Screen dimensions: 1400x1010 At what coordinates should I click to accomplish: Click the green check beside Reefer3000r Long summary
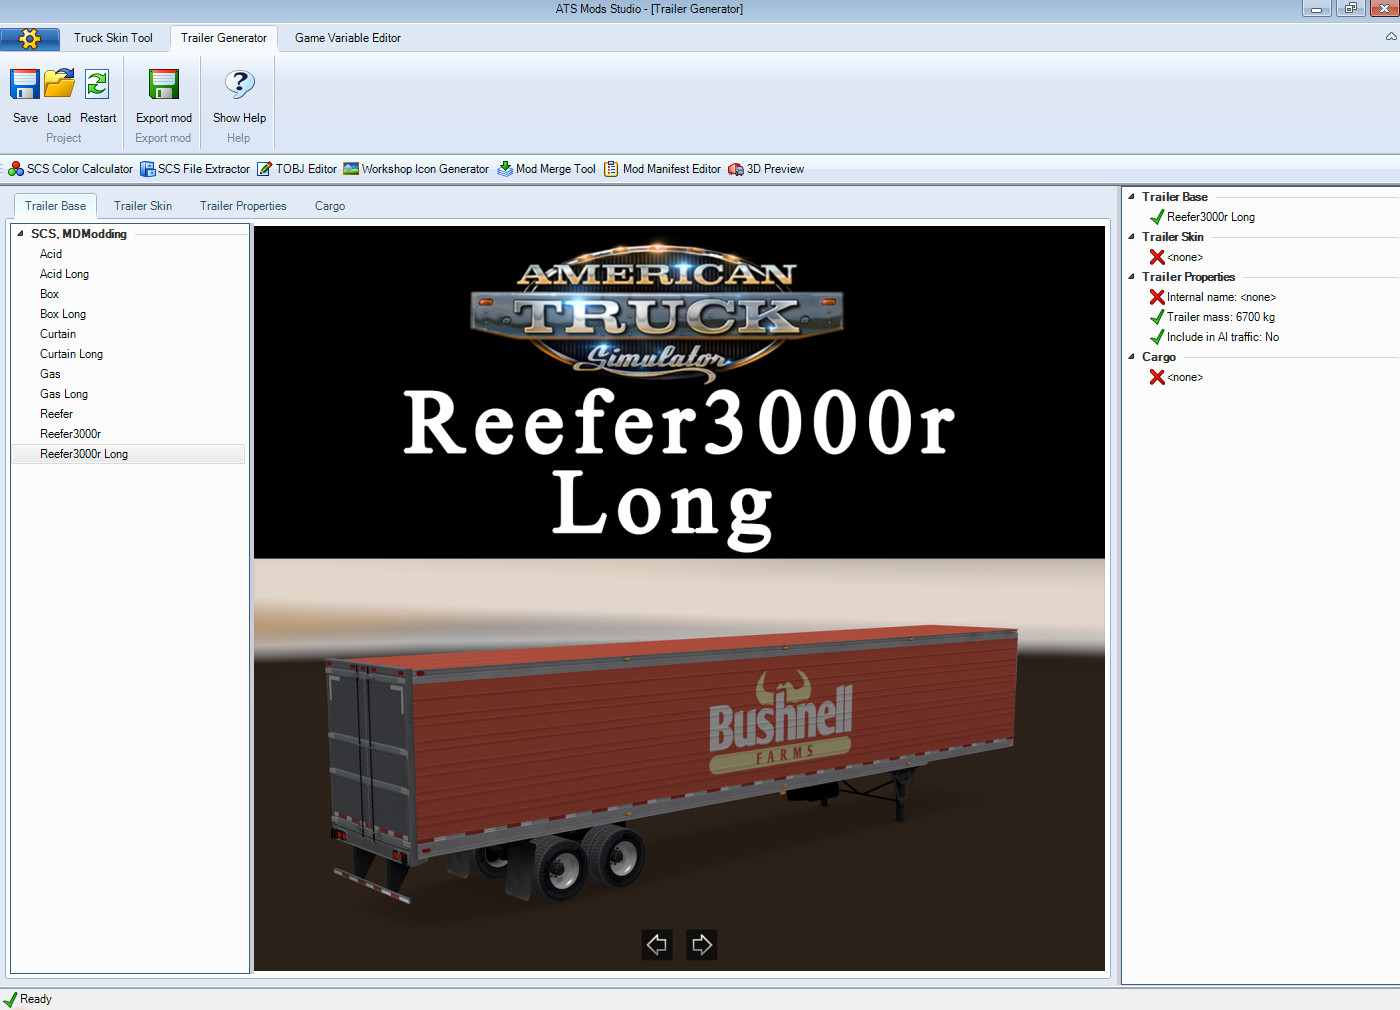pos(1157,217)
